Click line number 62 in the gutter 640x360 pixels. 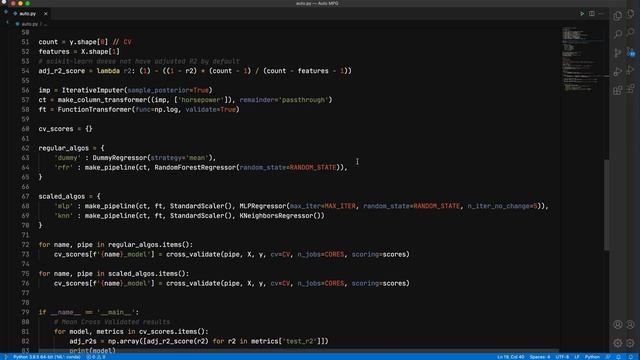pos(25,148)
